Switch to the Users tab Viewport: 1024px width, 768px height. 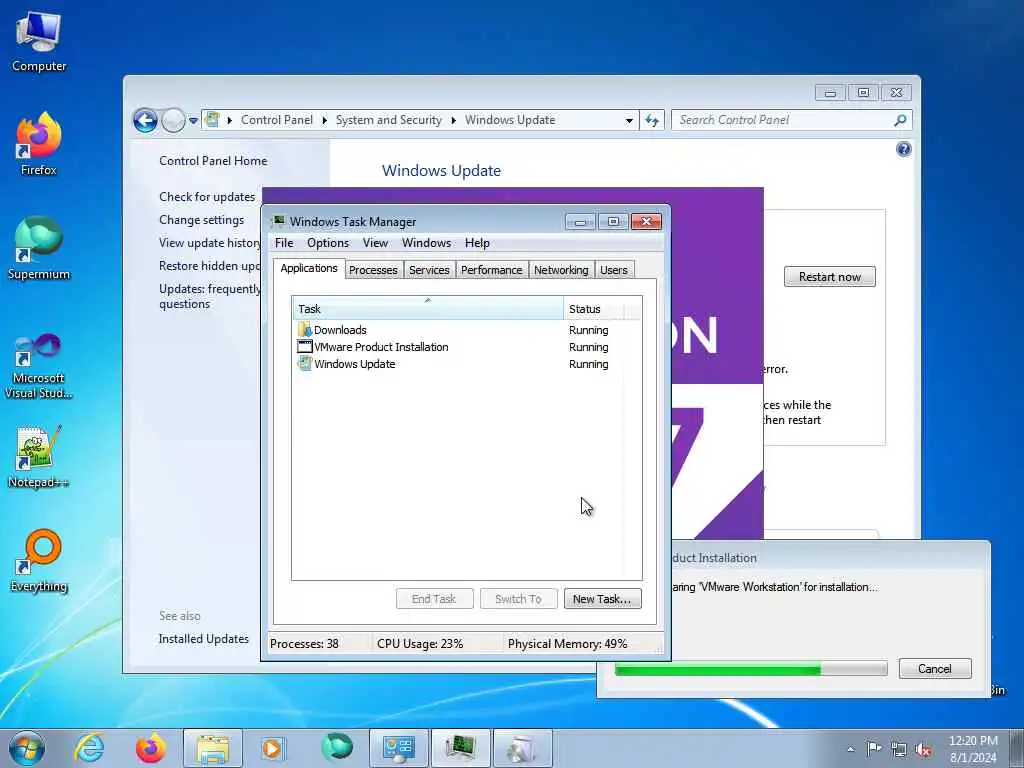click(614, 270)
